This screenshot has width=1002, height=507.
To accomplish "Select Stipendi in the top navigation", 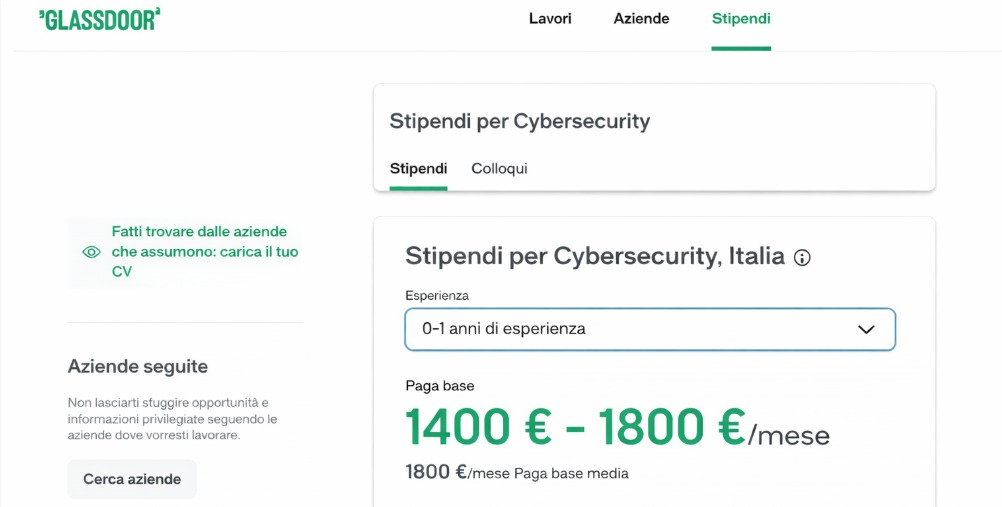I will (741, 19).
